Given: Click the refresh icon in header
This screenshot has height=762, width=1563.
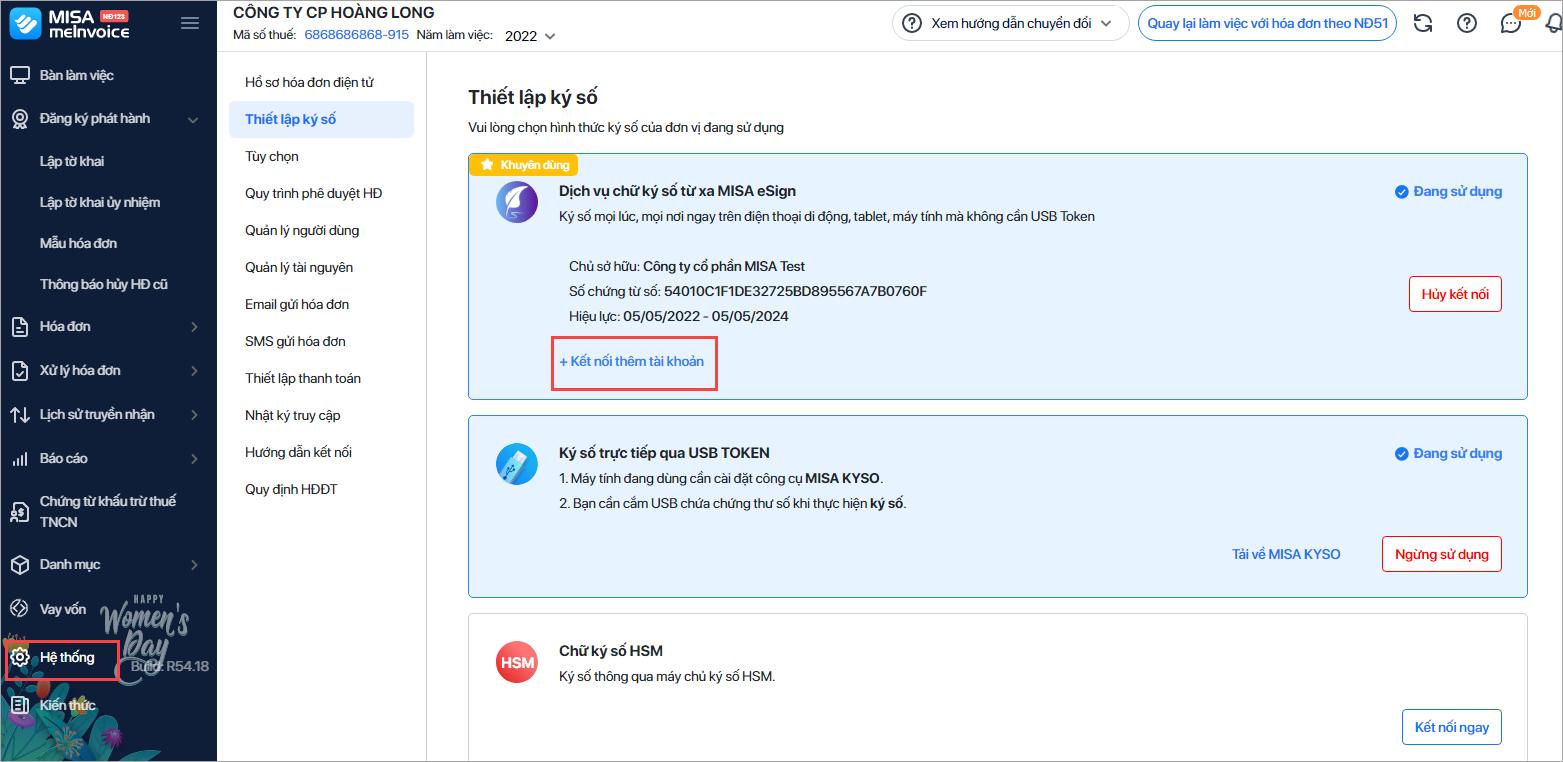Looking at the screenshot, I should tap(1423, 24).
